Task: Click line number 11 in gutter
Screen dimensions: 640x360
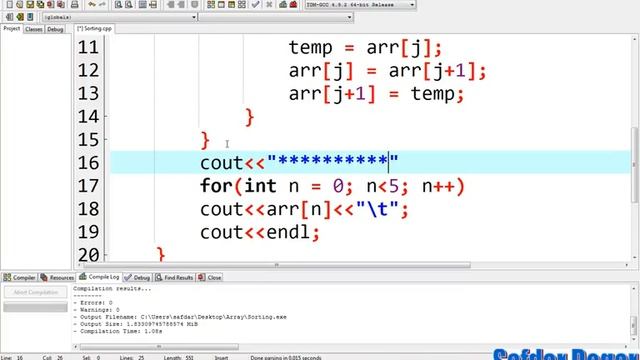Action: [x=89, y=47]
